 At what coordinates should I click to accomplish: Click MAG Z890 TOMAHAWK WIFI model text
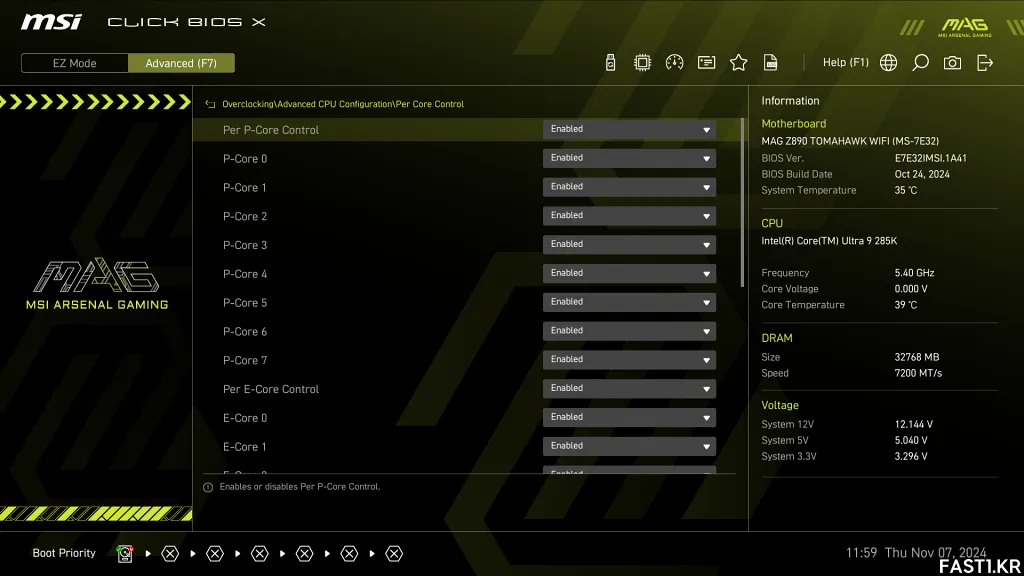tap(850, 141)
